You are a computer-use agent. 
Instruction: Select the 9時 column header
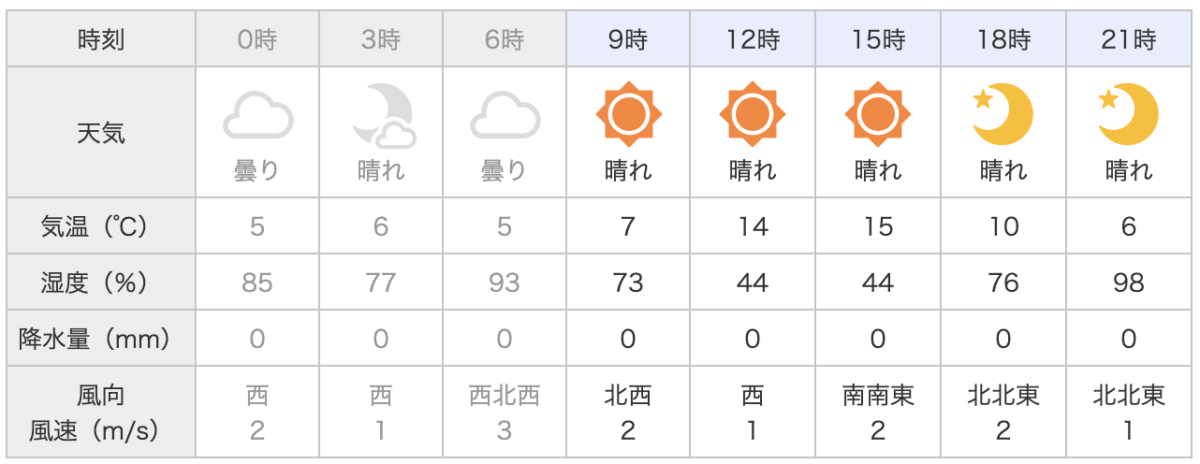click(x=628, y=41)
